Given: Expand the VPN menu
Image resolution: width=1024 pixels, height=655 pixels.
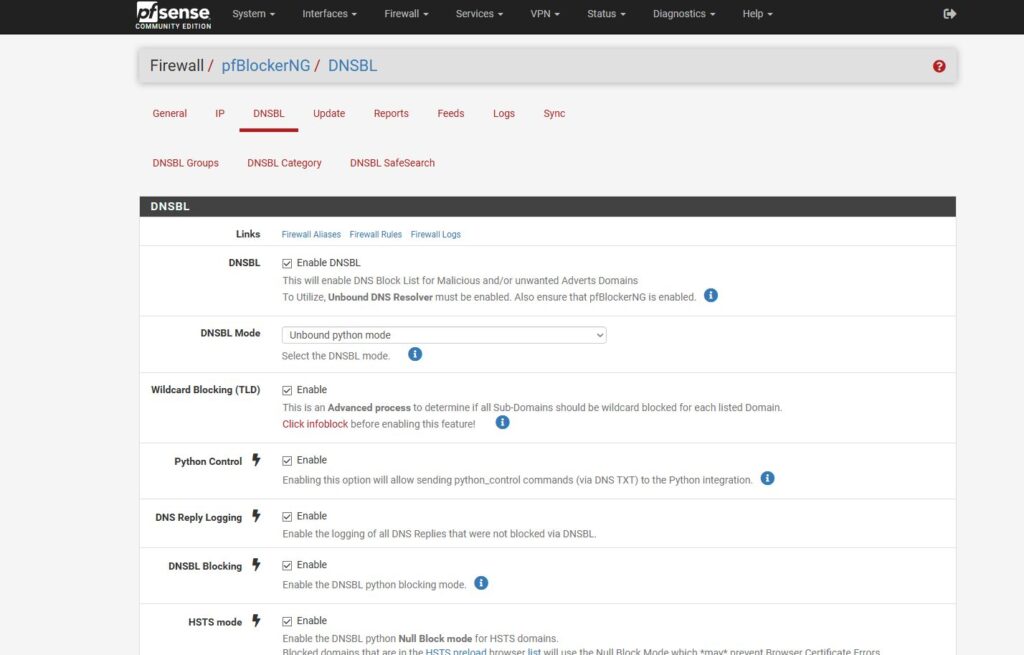Looking at the screenshot, I should 545,14.
